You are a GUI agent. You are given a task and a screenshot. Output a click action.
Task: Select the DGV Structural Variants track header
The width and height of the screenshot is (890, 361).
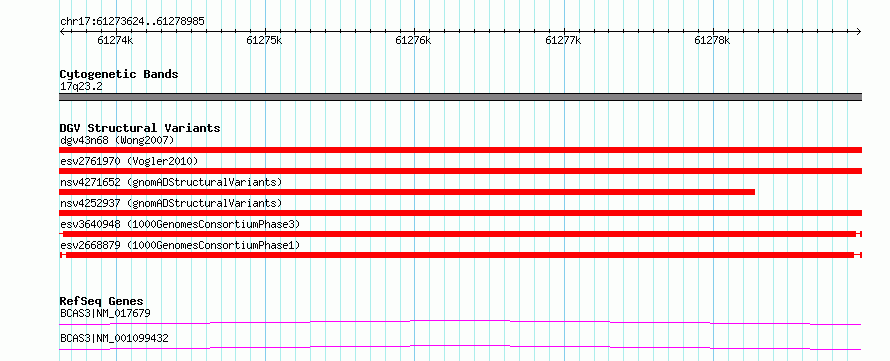pos(140,128)
